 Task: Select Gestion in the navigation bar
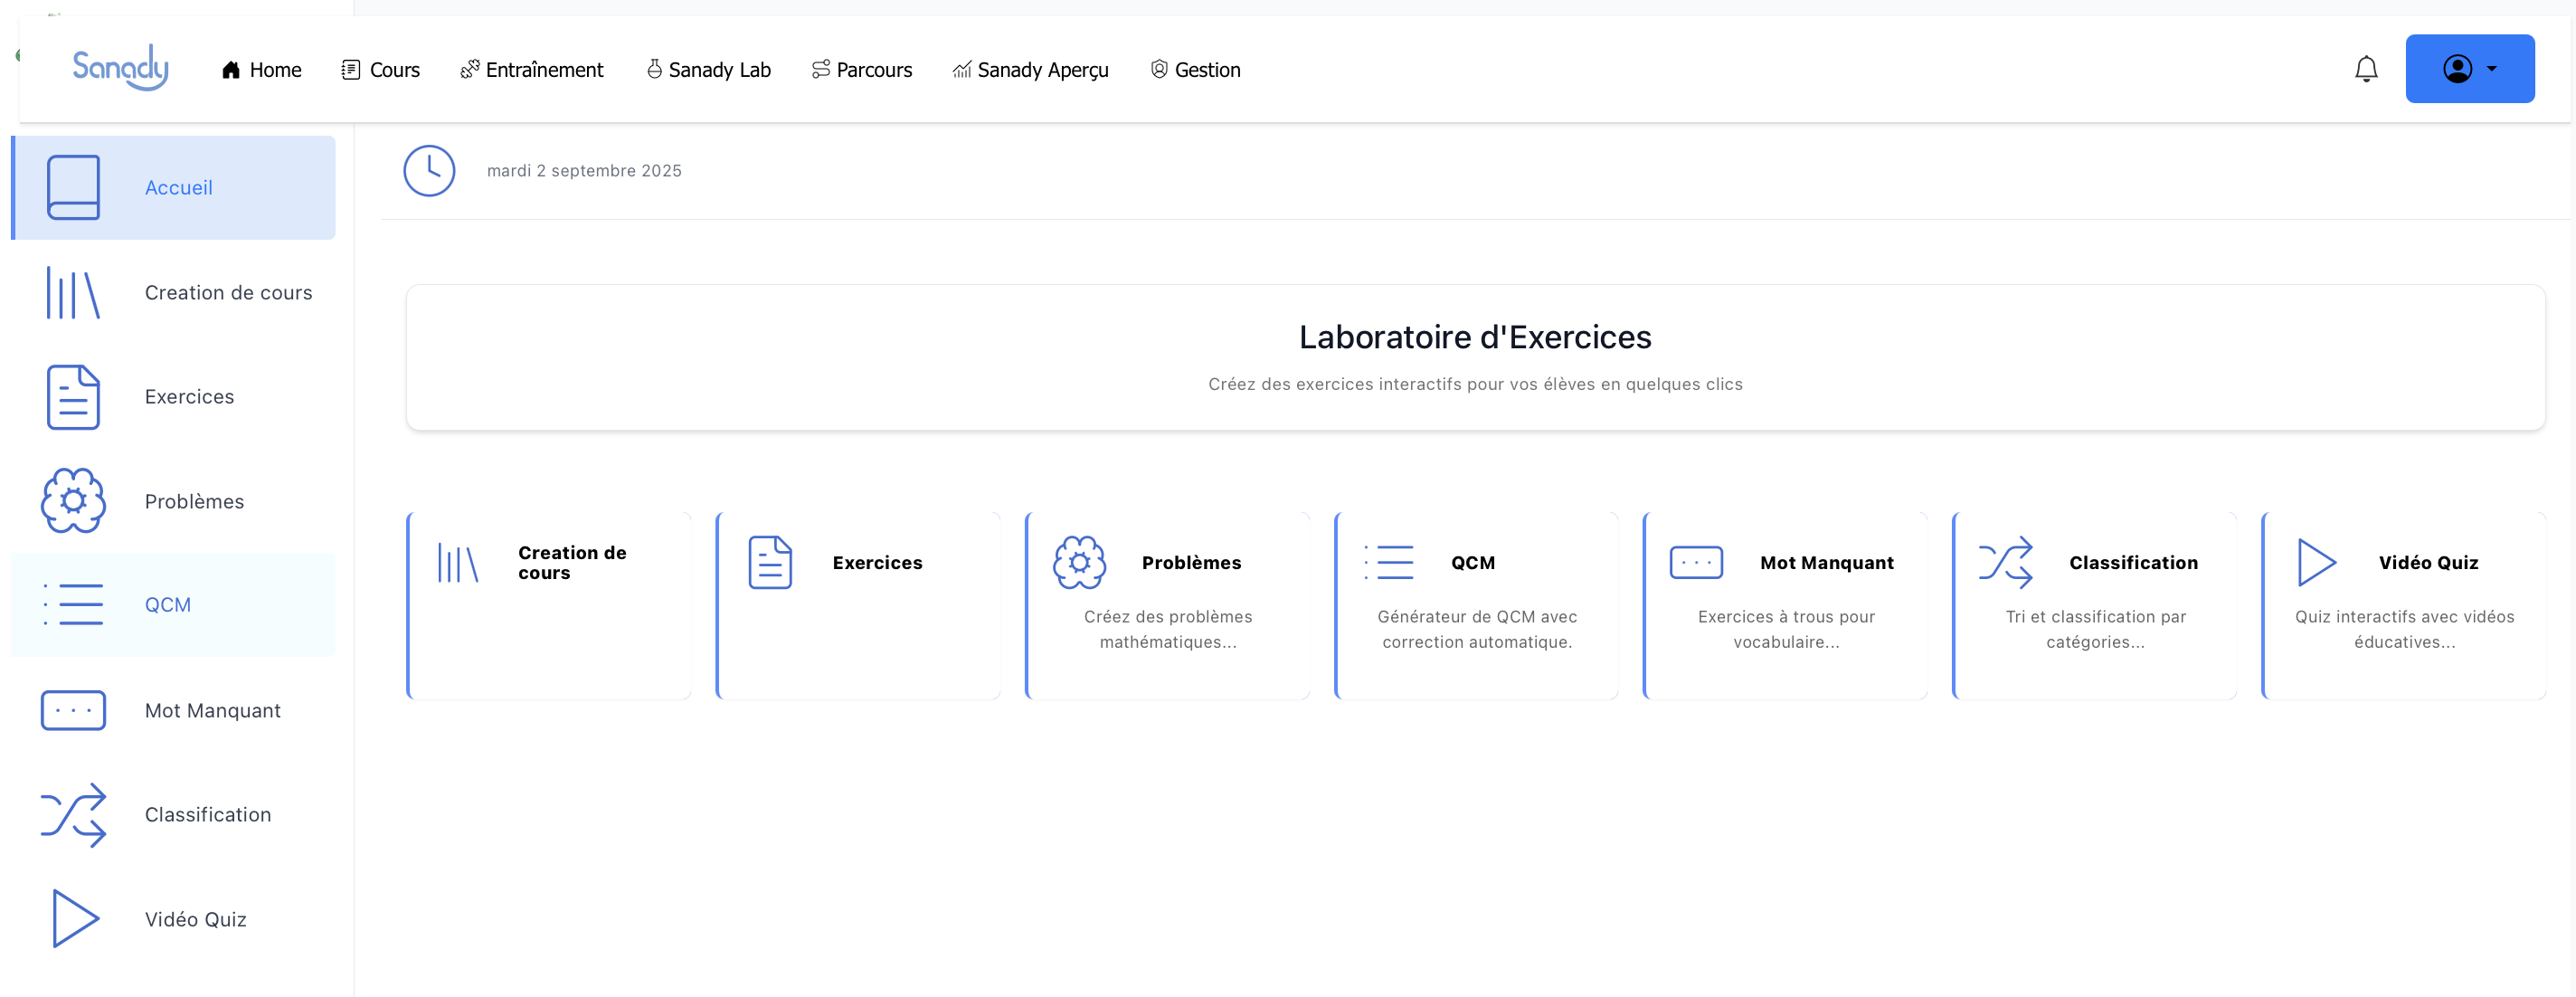click(1196, 70)
